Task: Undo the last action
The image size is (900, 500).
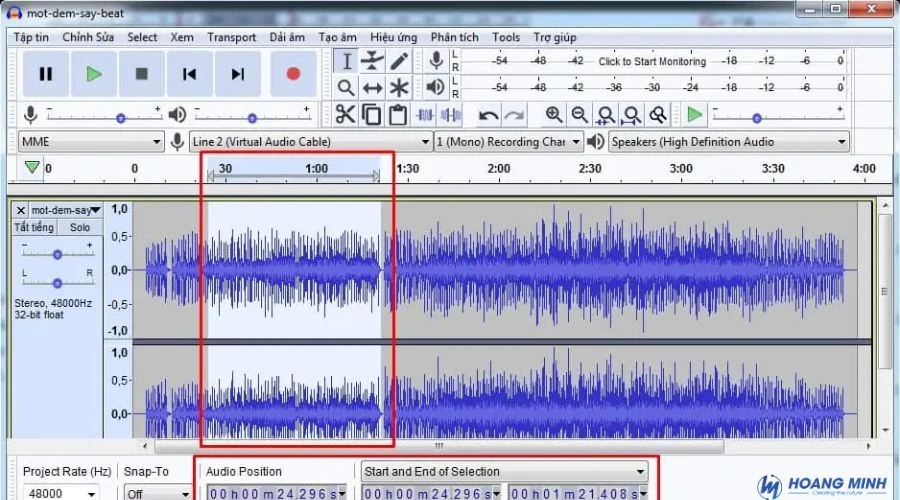Action: 488,115
